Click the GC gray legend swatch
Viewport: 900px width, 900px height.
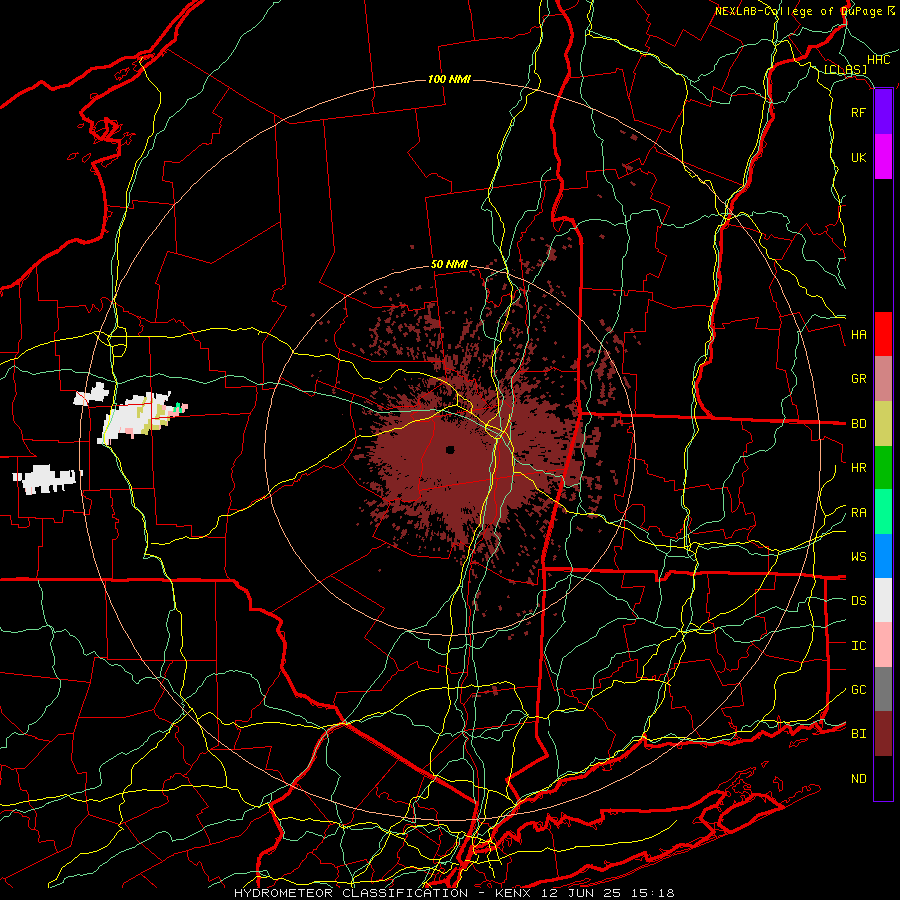[883, 689]
